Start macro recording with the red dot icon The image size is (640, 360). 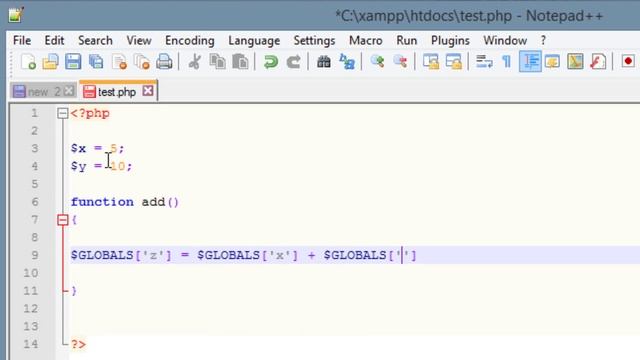tap(628, 62)
